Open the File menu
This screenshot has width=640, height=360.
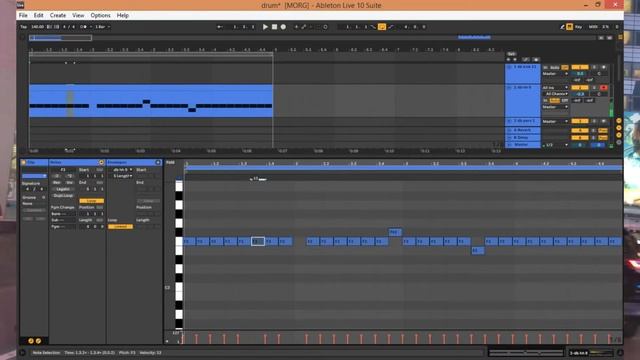pyautogui.click(x=23, y=16)
